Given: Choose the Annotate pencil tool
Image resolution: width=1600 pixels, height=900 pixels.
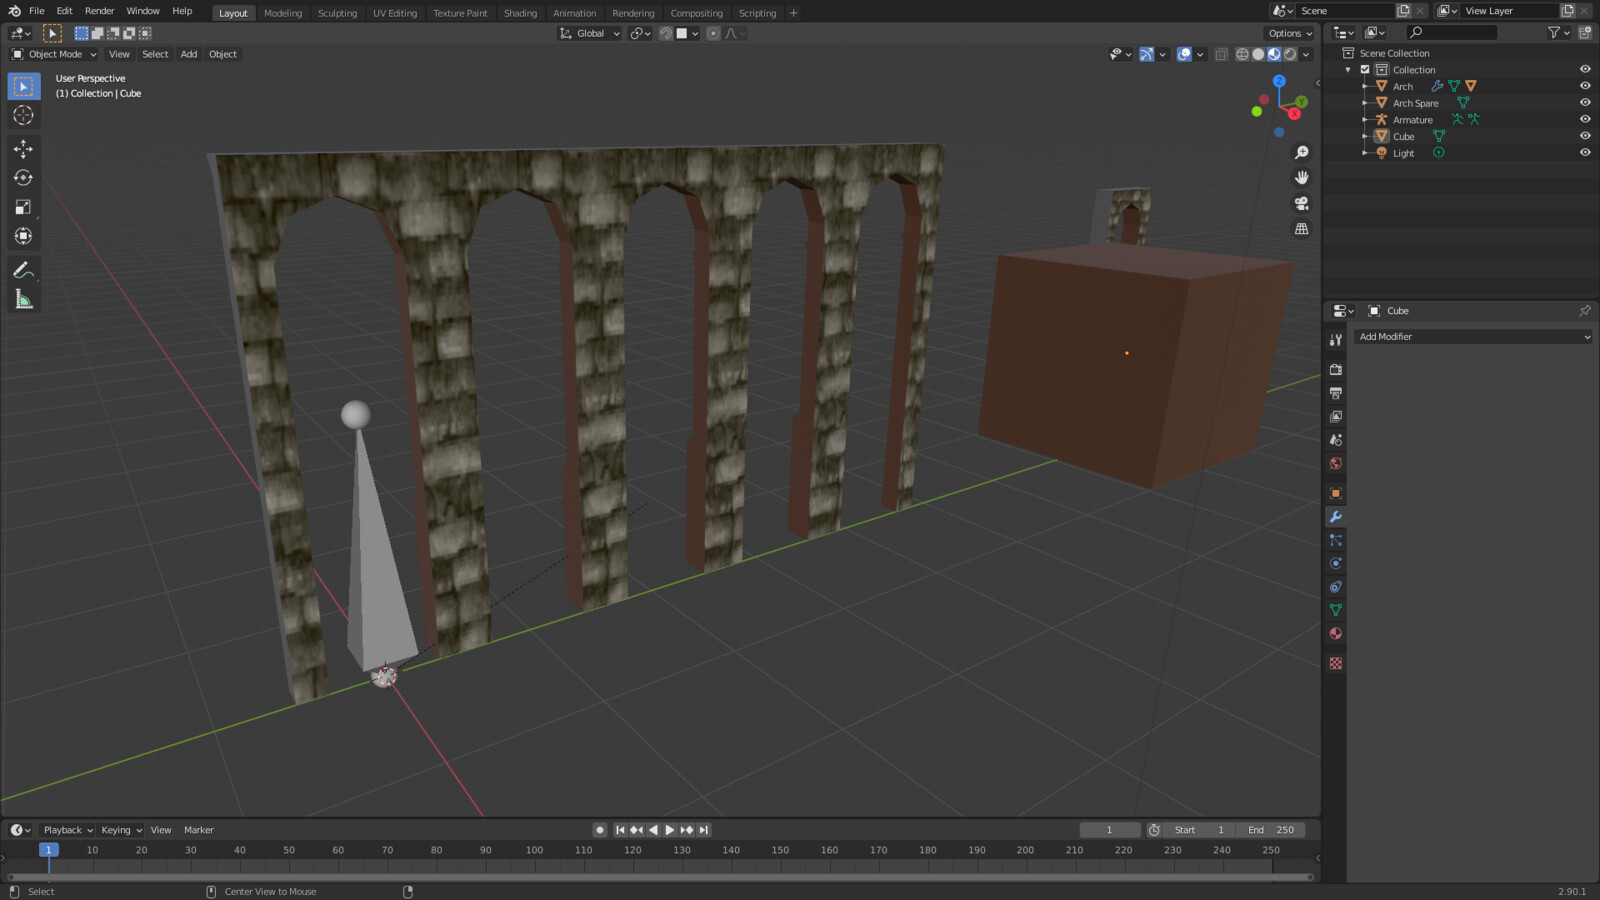Looking at the screenshot, I should click(23, 270).
